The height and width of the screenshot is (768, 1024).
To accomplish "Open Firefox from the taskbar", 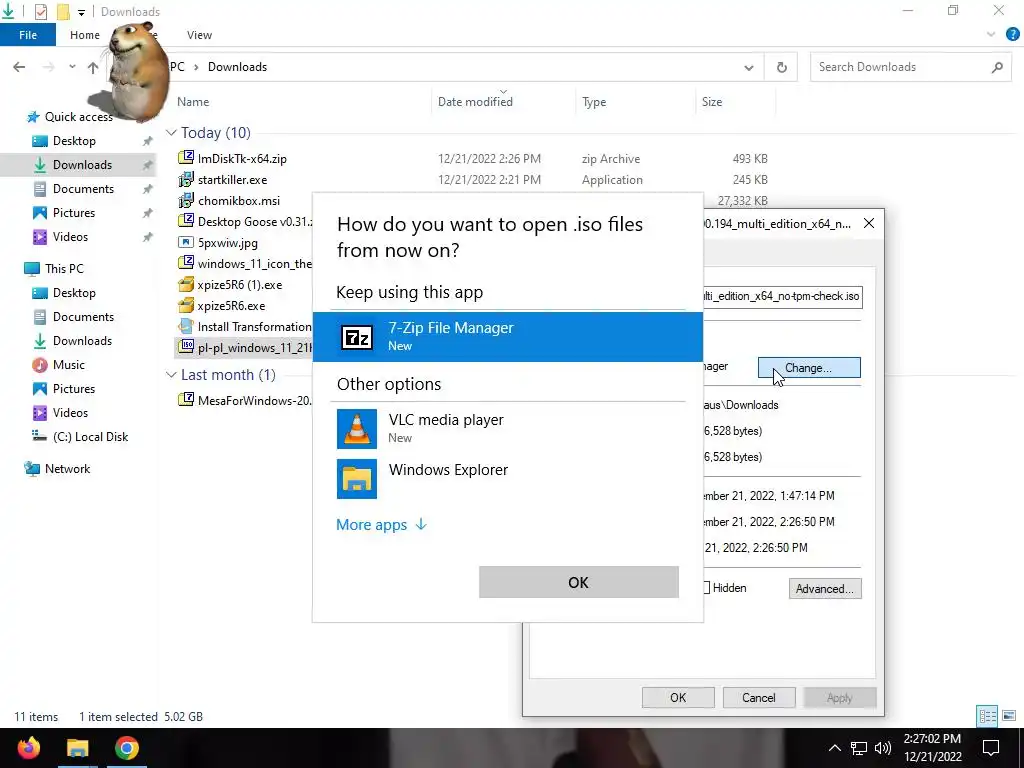I will [x=28, y=748].
